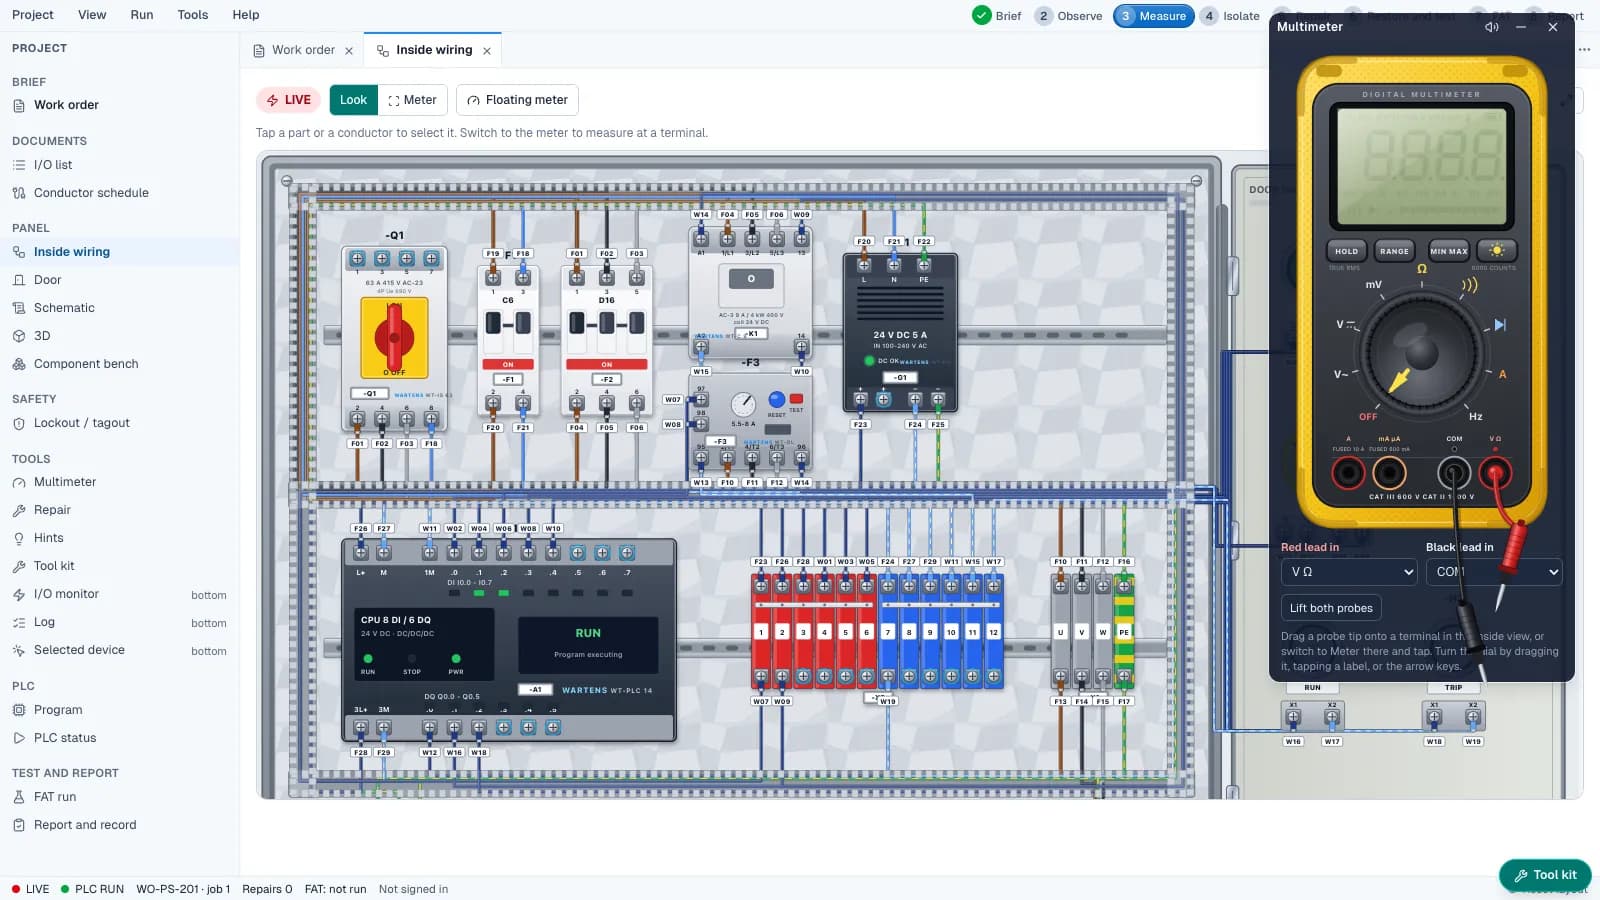Set dial to OFF label

point(1368,417)
